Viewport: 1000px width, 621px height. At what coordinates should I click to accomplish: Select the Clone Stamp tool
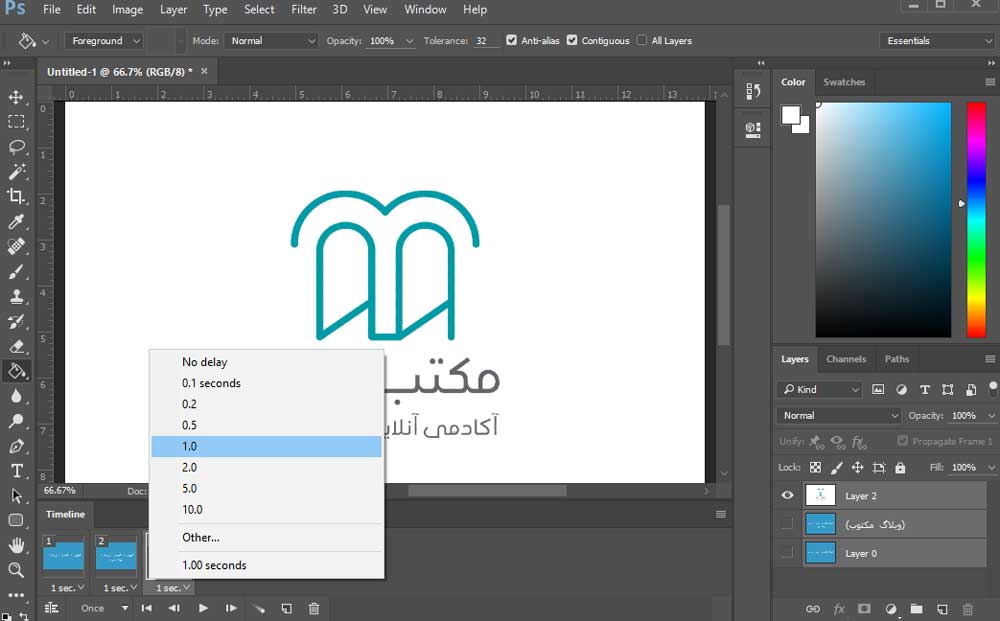coord(16,296)
